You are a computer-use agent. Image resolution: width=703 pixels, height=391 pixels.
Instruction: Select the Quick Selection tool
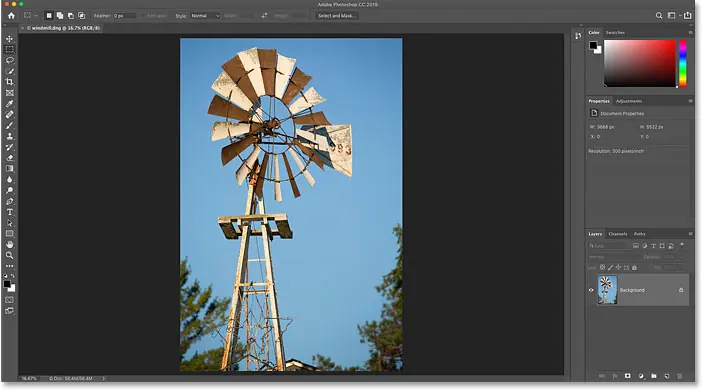click(x=9, y=71)
